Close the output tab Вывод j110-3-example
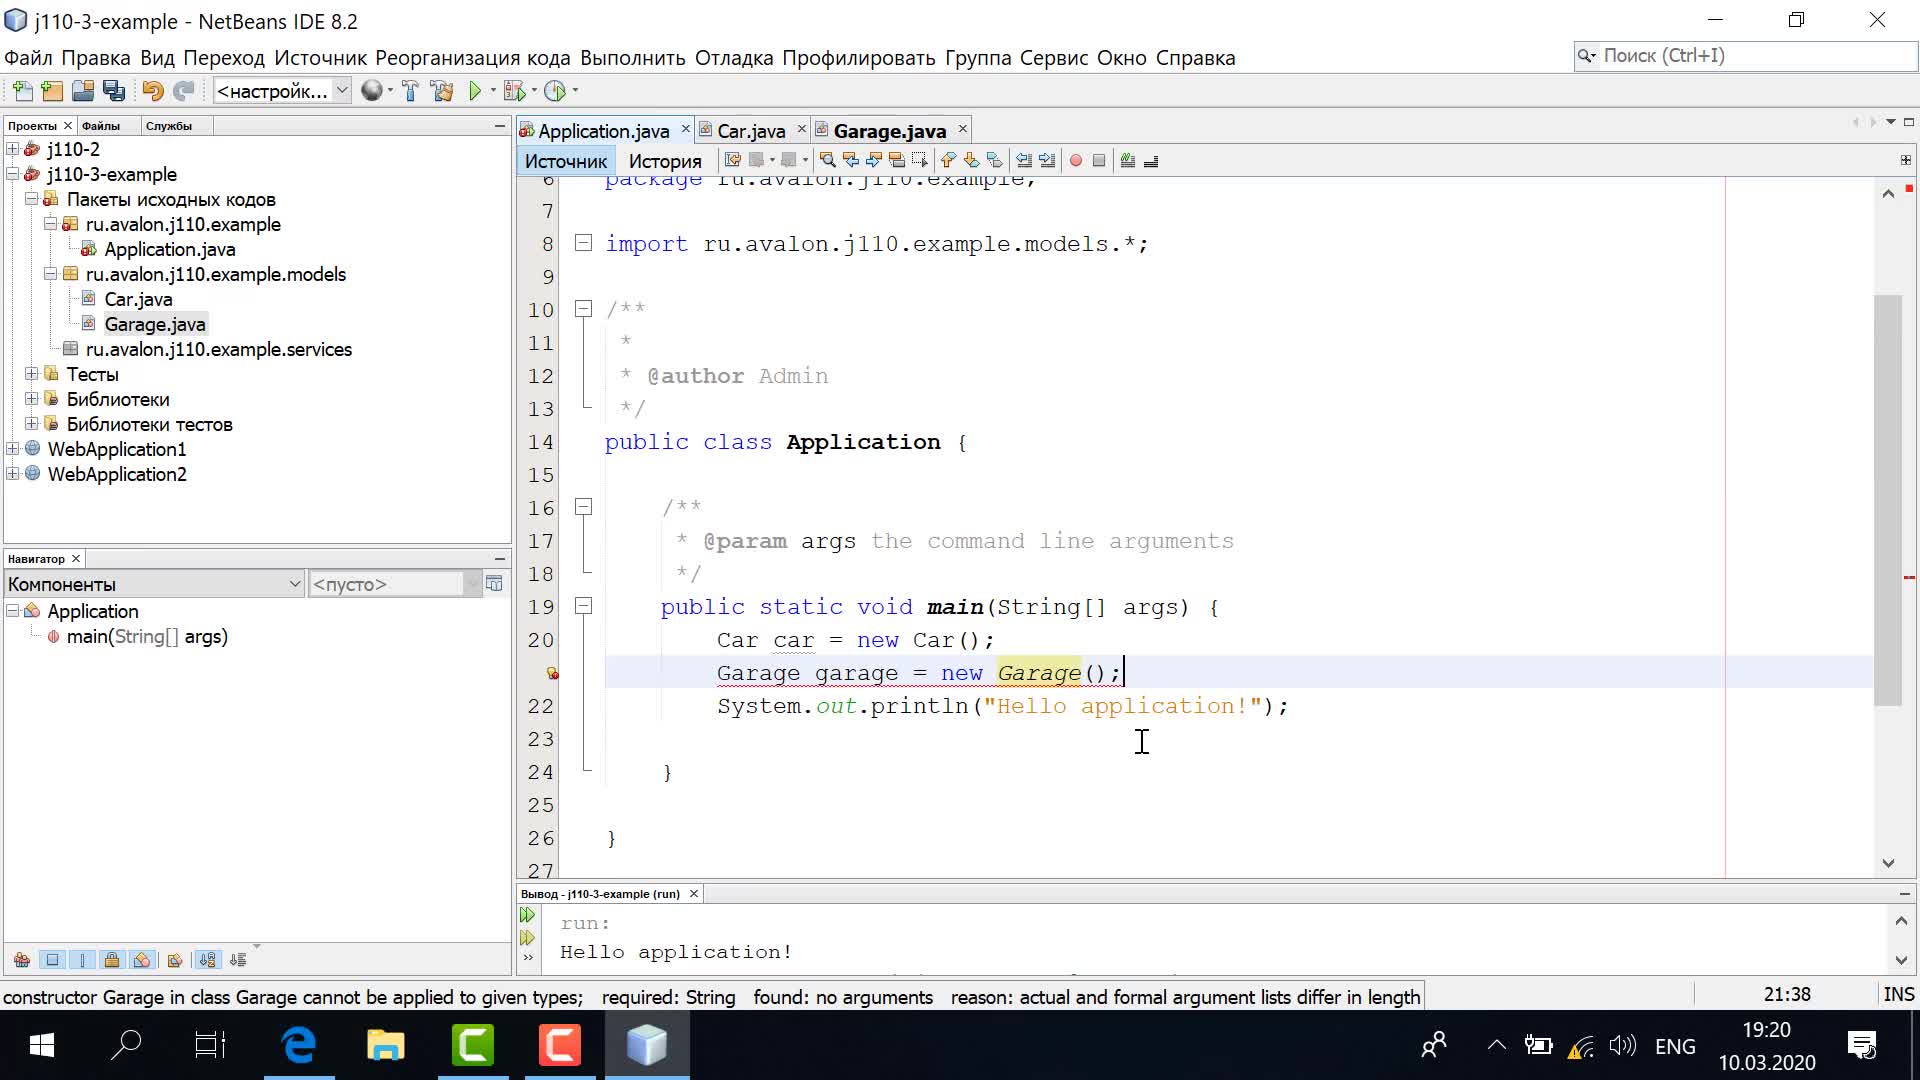Viewport: 1920px width, 1080px height. (693, 894)
